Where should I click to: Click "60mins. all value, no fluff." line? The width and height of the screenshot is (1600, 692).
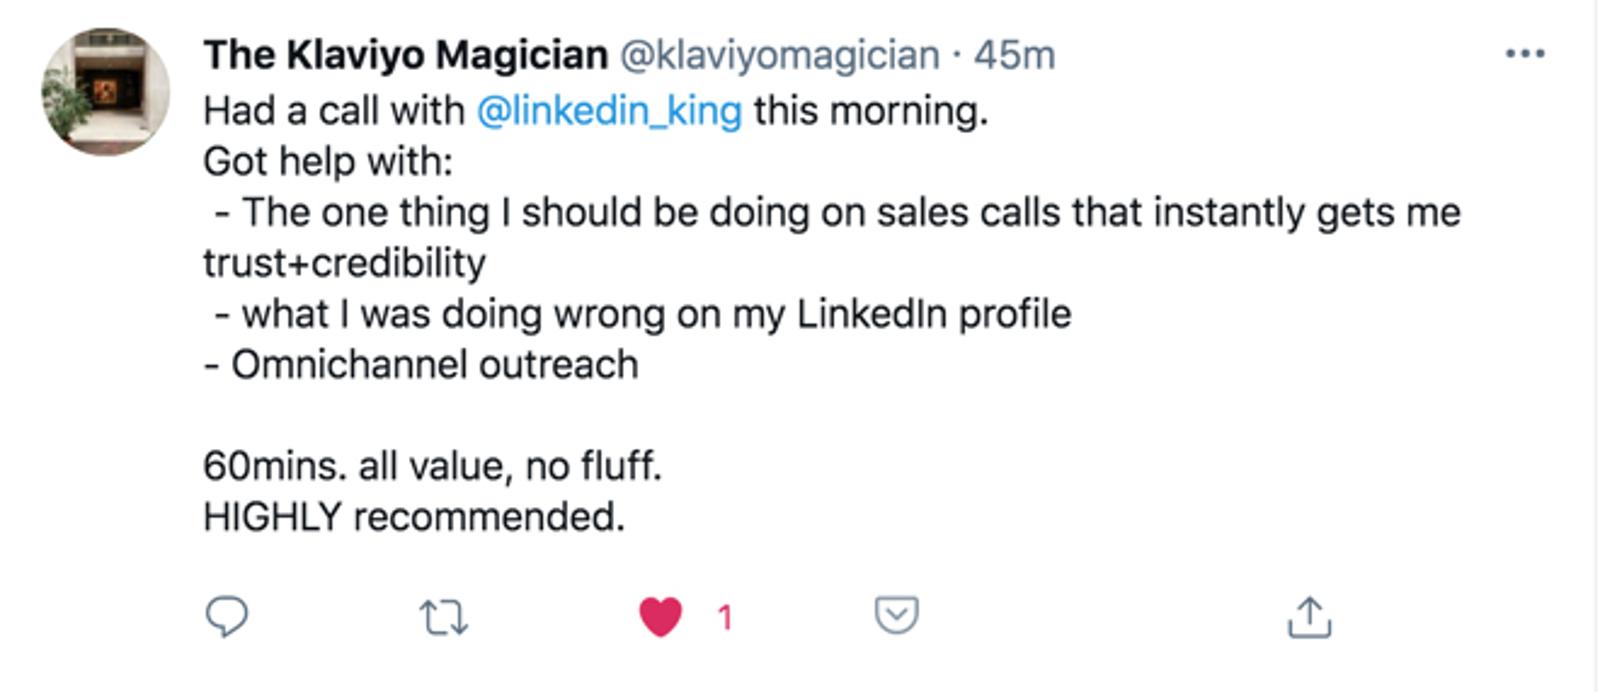pyautogui.click(x=432, y=466)
